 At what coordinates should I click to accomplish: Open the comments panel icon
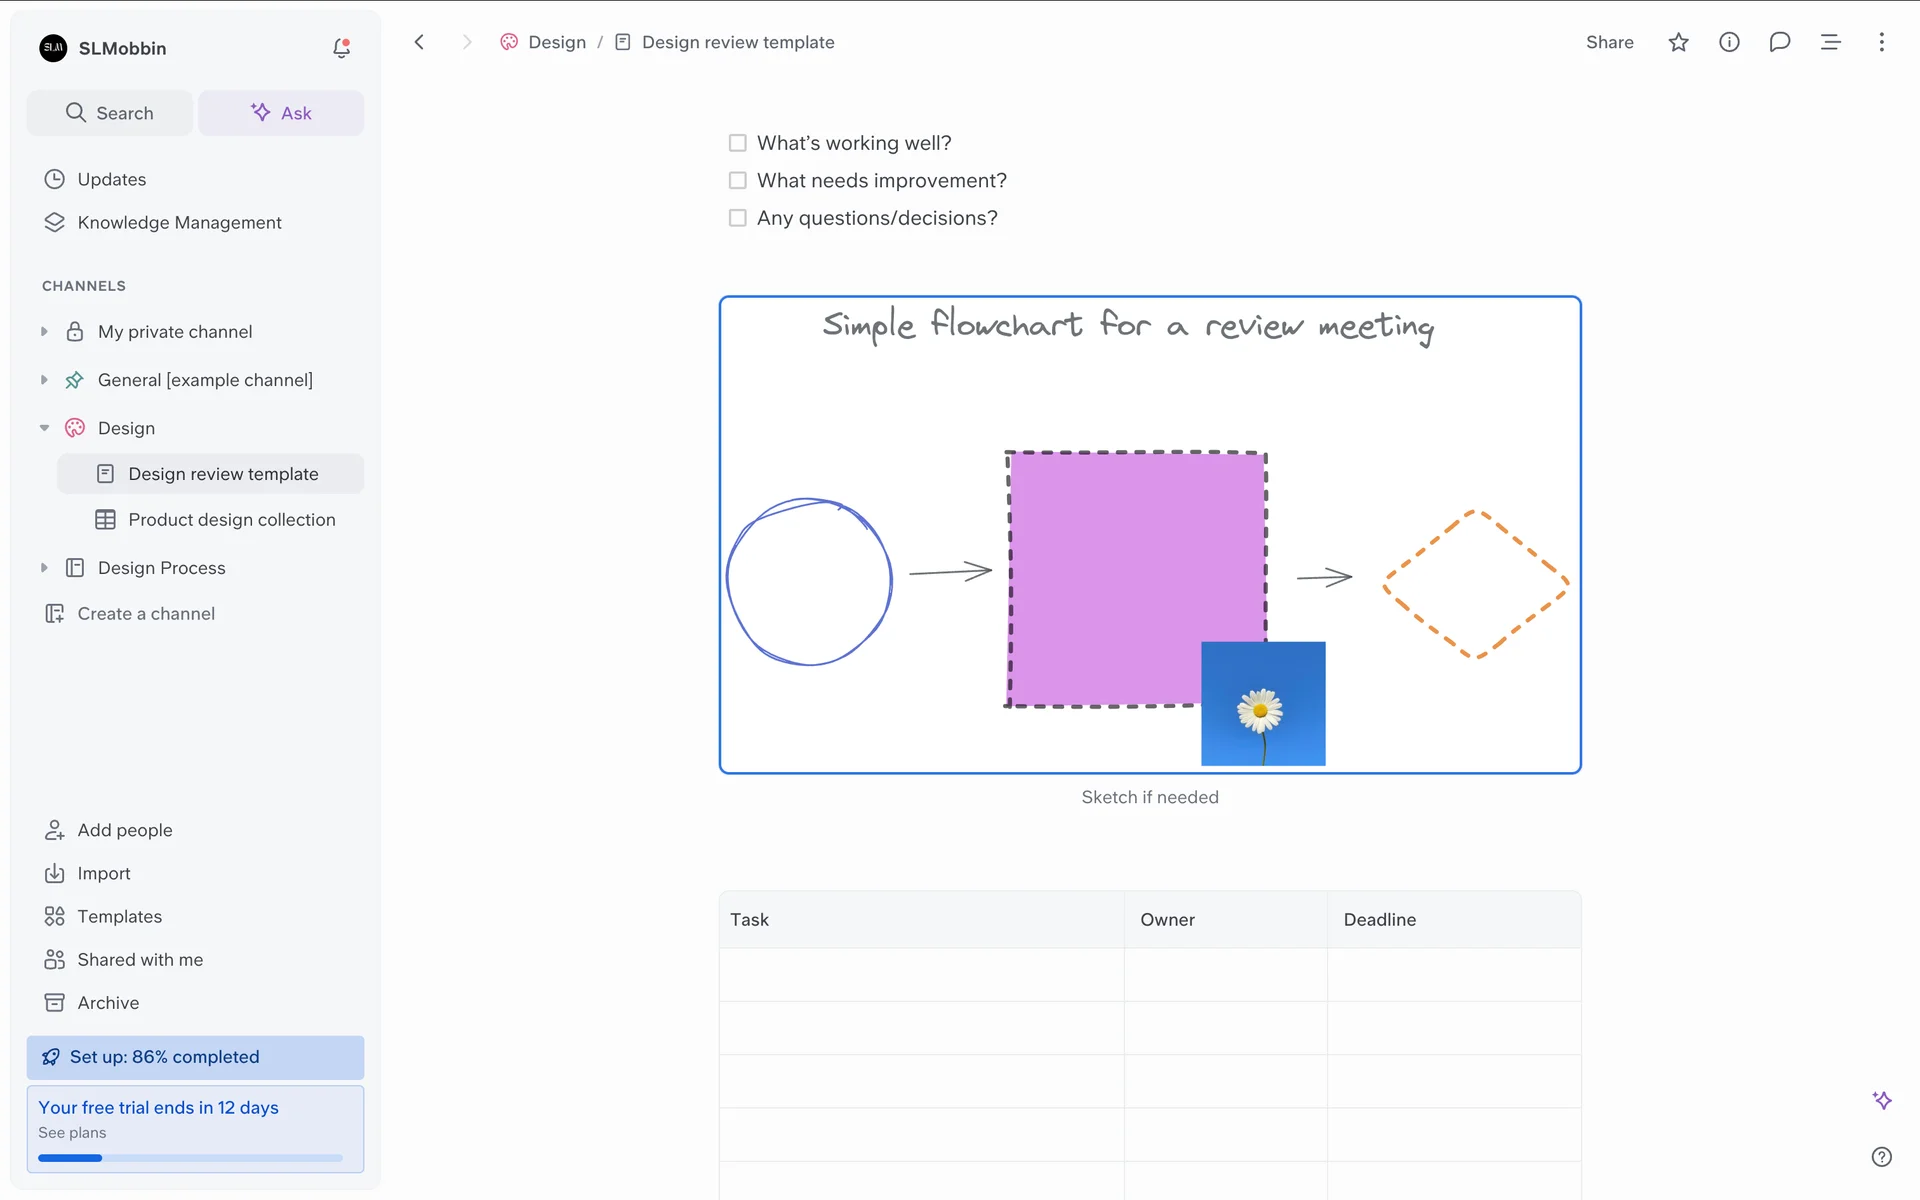(x=1779, y=42)
